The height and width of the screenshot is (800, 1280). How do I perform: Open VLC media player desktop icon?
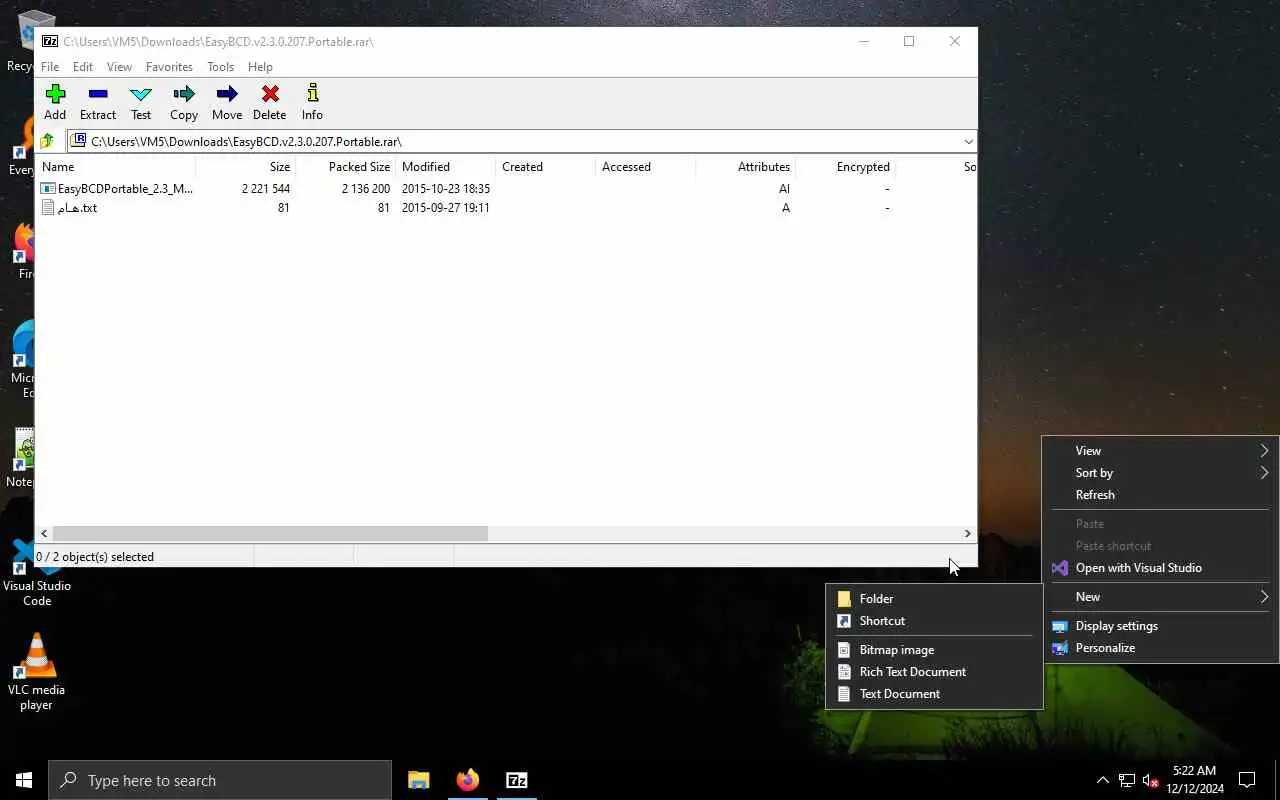pyautogui.click(x=36, y=672)
